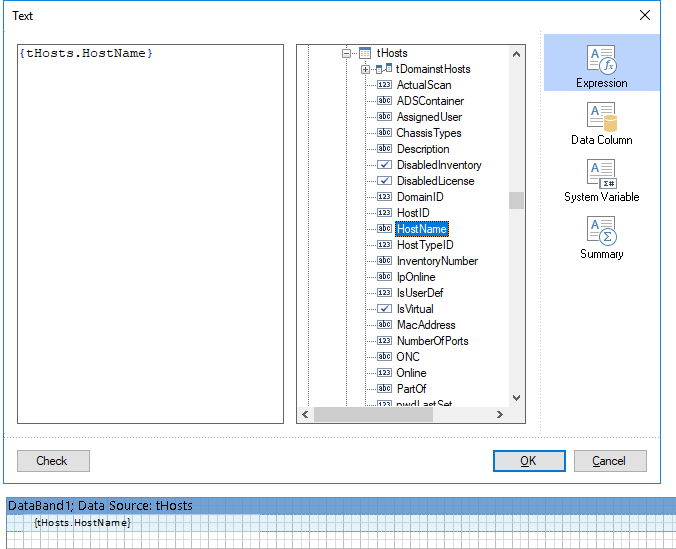Viewport: 676px width, 549px height.
Task: Select the IsVirtual column
Action: (415, 309)
